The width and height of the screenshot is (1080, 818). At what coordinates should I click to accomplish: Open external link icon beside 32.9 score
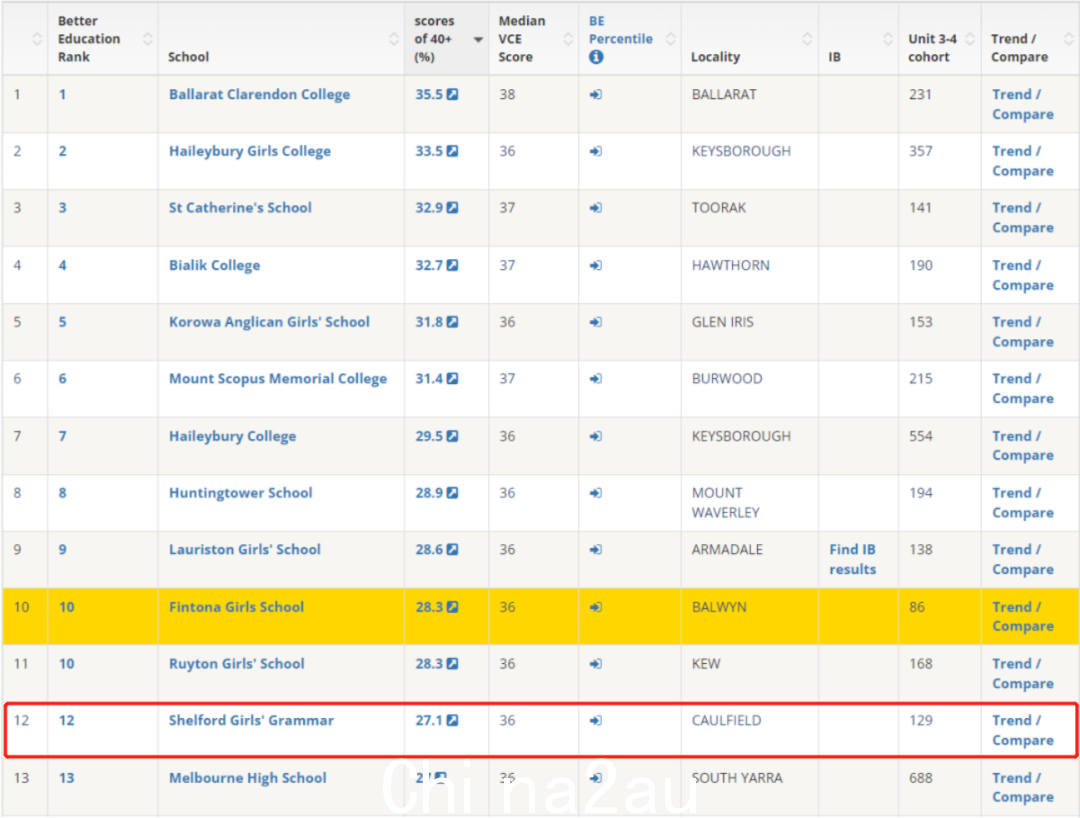453,207
